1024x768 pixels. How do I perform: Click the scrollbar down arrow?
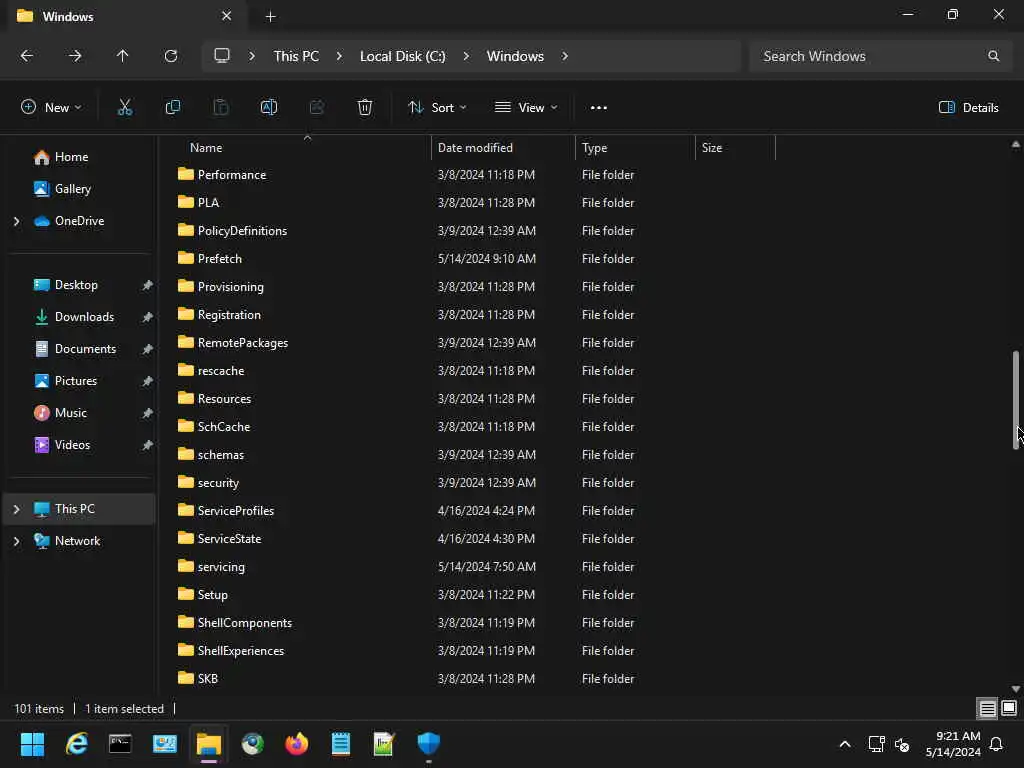tap(1016, 689)
